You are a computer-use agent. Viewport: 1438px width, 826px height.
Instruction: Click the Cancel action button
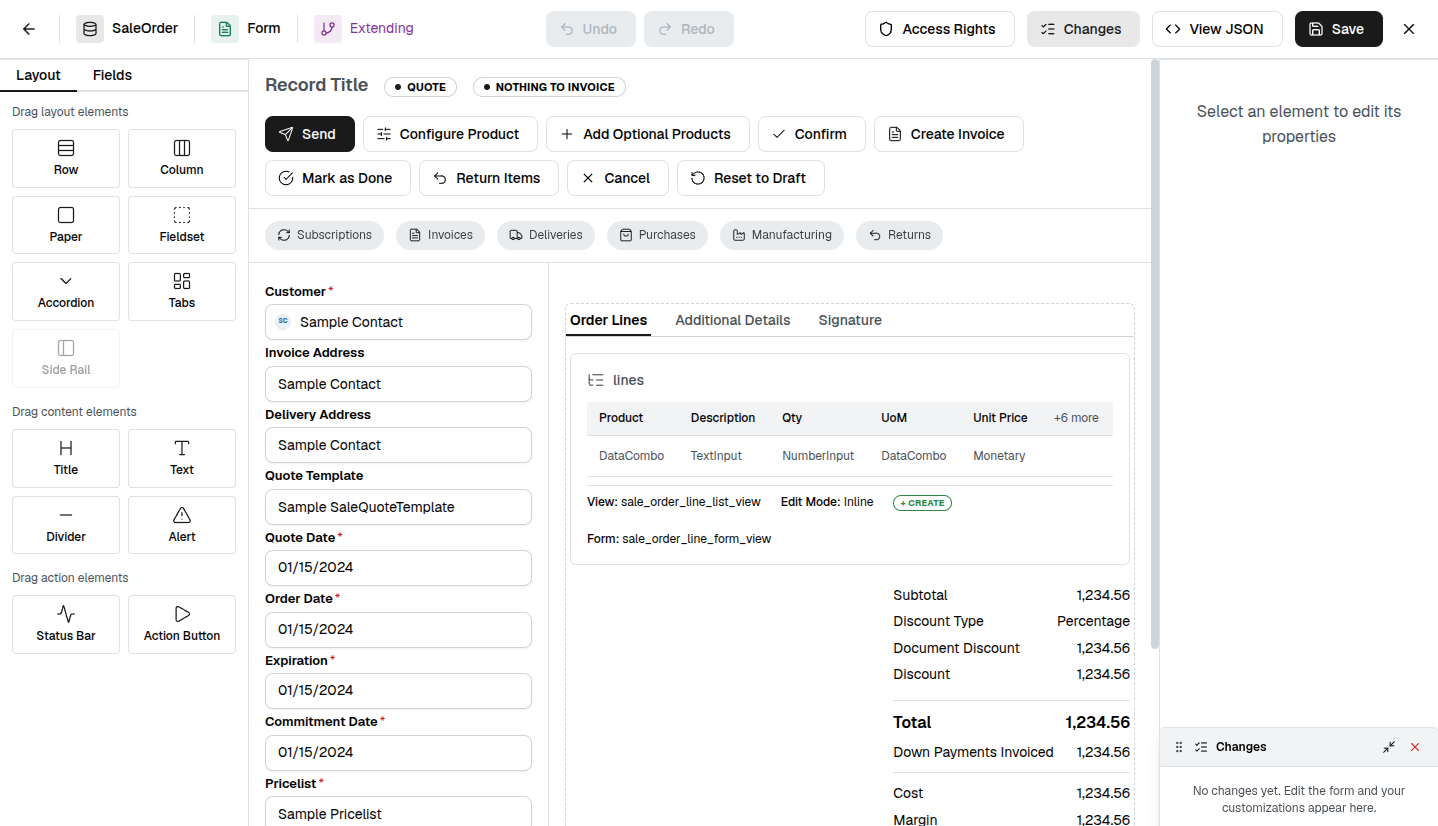tap(618, 178)
